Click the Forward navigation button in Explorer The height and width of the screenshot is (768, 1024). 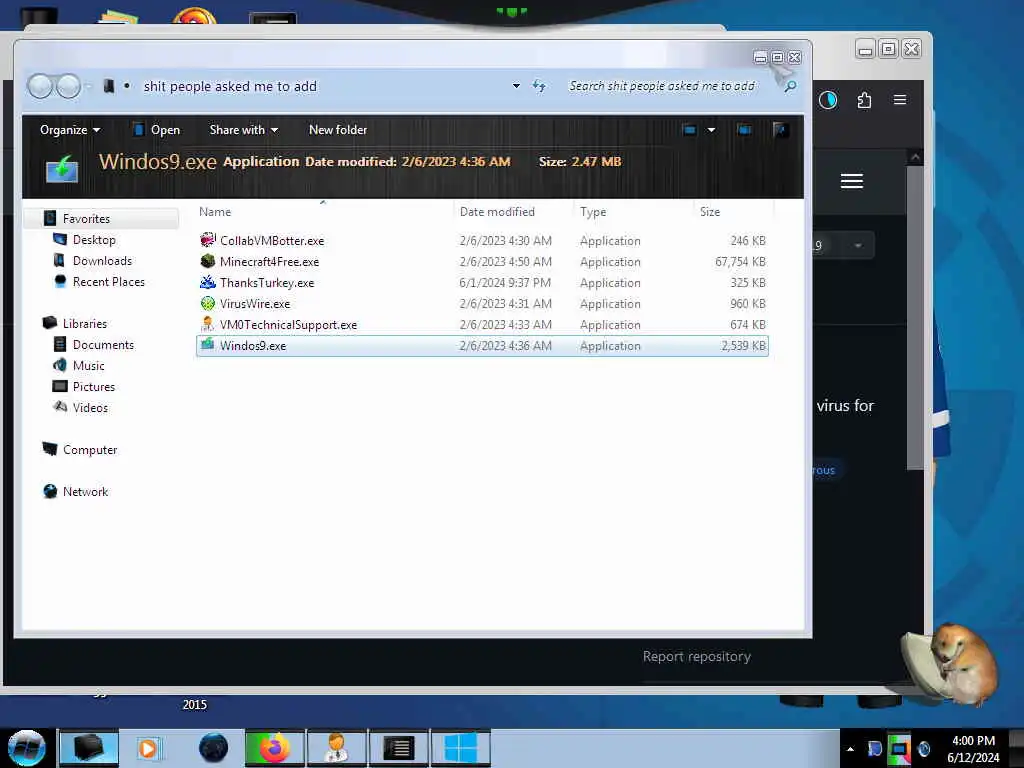pos(68,86)
